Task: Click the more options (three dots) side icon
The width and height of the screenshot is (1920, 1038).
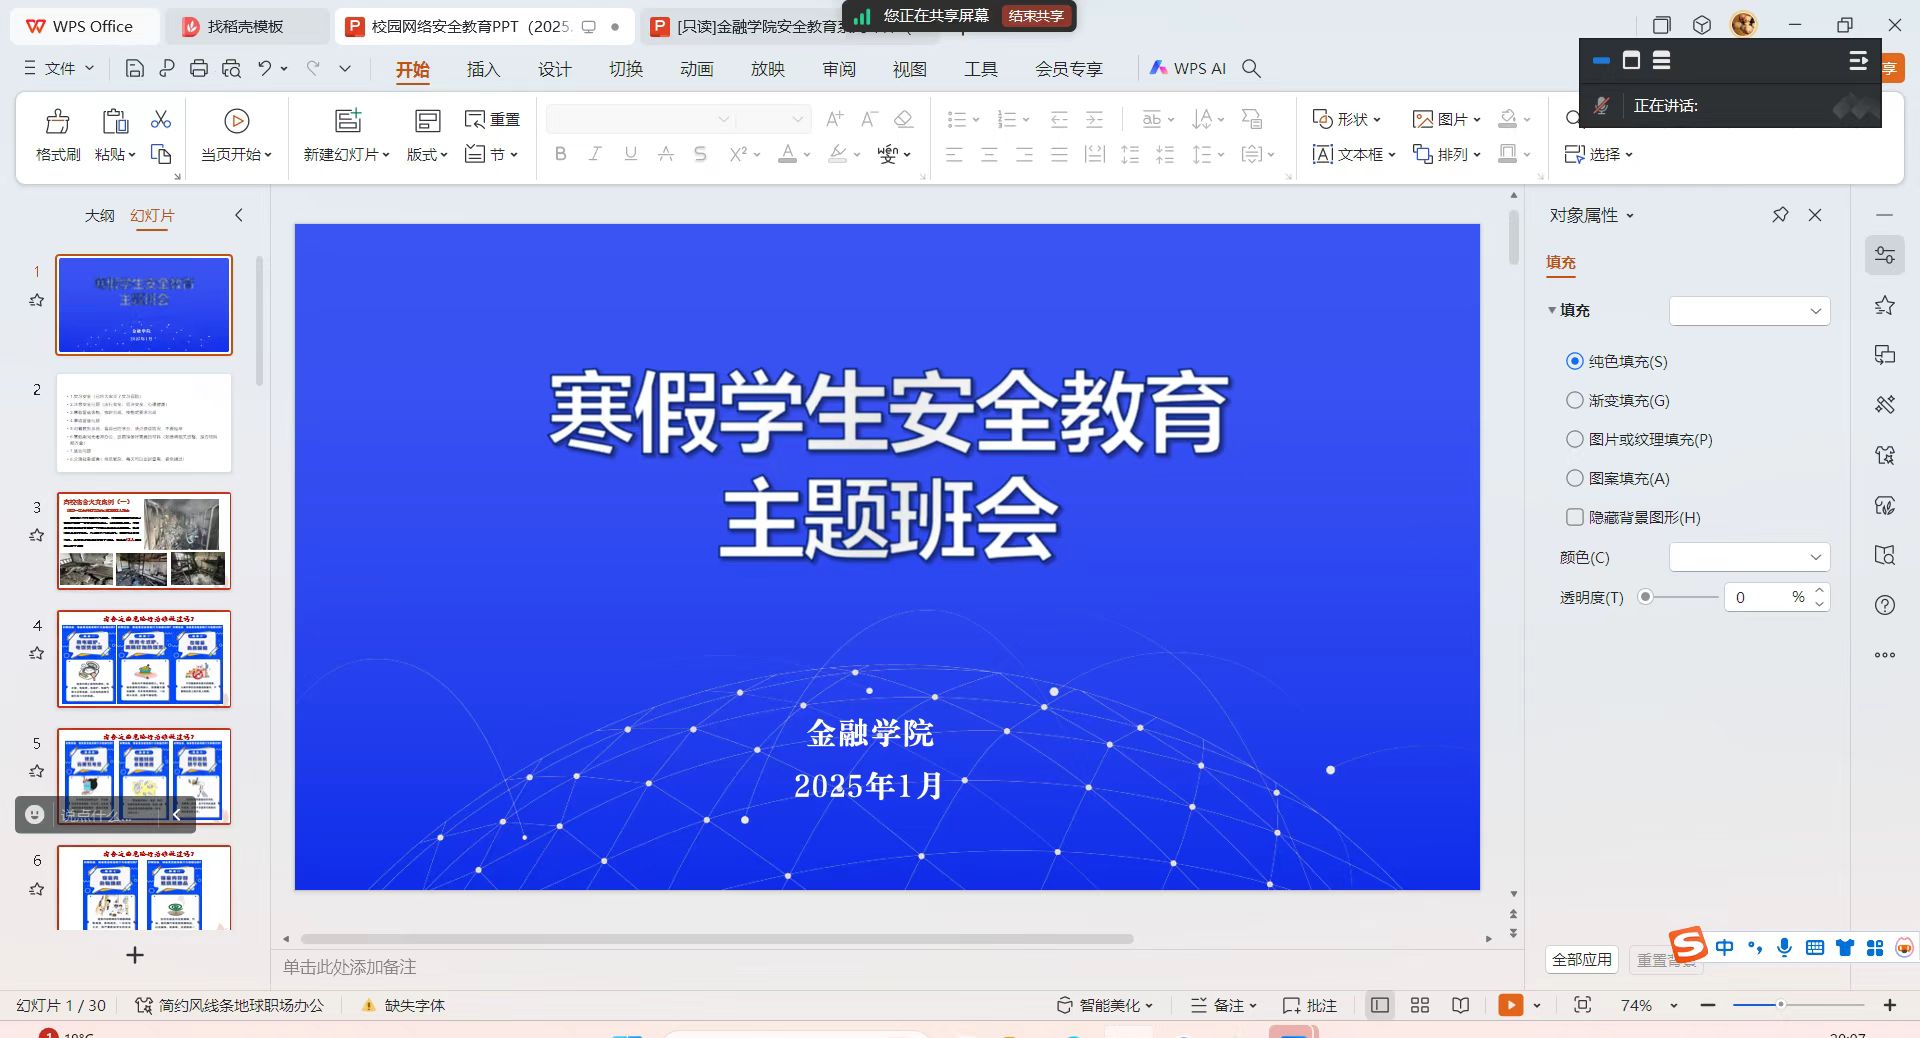Action: pyautogui.click(x=1885, y=655)
